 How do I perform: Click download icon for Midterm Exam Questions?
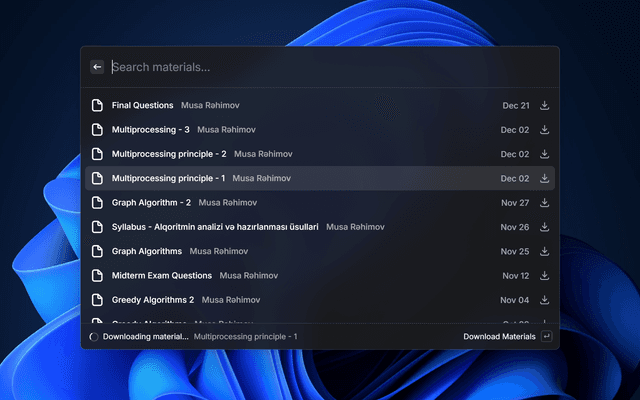(545, 275)
